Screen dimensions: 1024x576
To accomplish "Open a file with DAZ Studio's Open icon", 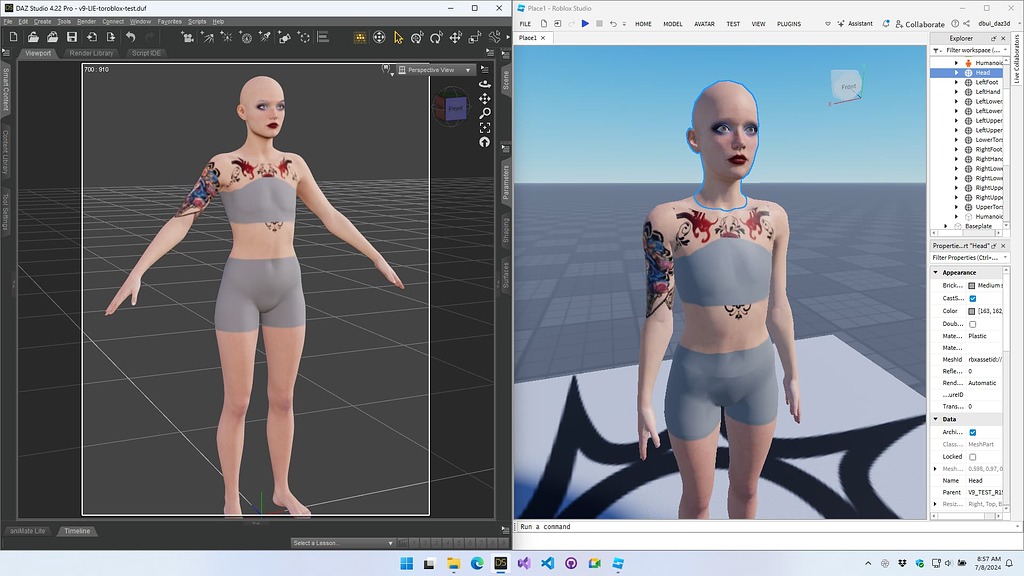I will 34,36.
